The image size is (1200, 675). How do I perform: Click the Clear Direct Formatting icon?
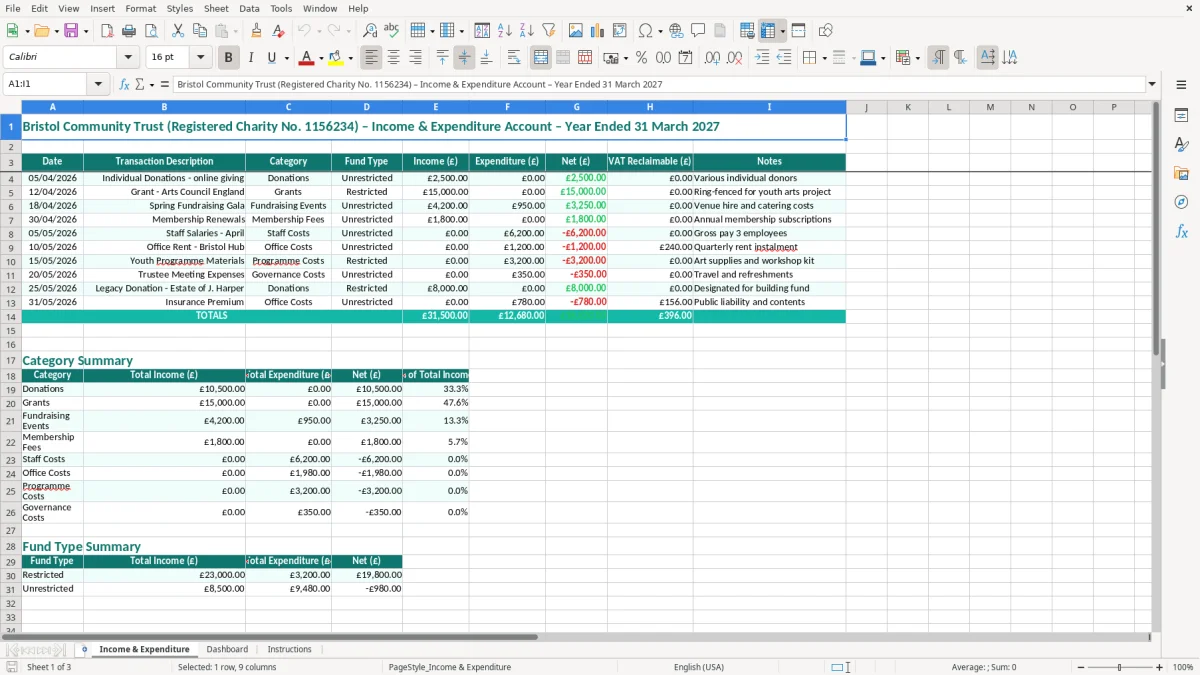tap(277, 31)
